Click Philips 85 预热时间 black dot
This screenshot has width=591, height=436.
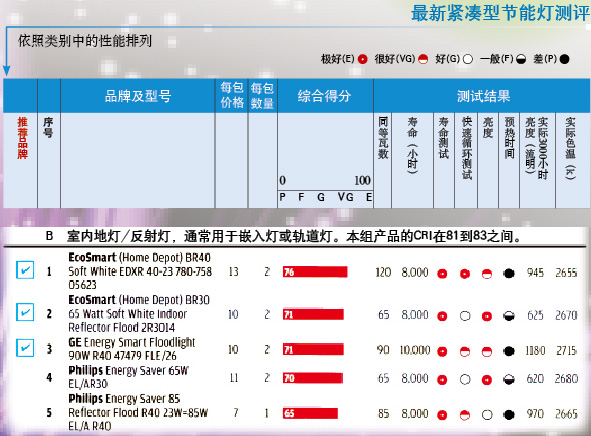click(509, 415)
